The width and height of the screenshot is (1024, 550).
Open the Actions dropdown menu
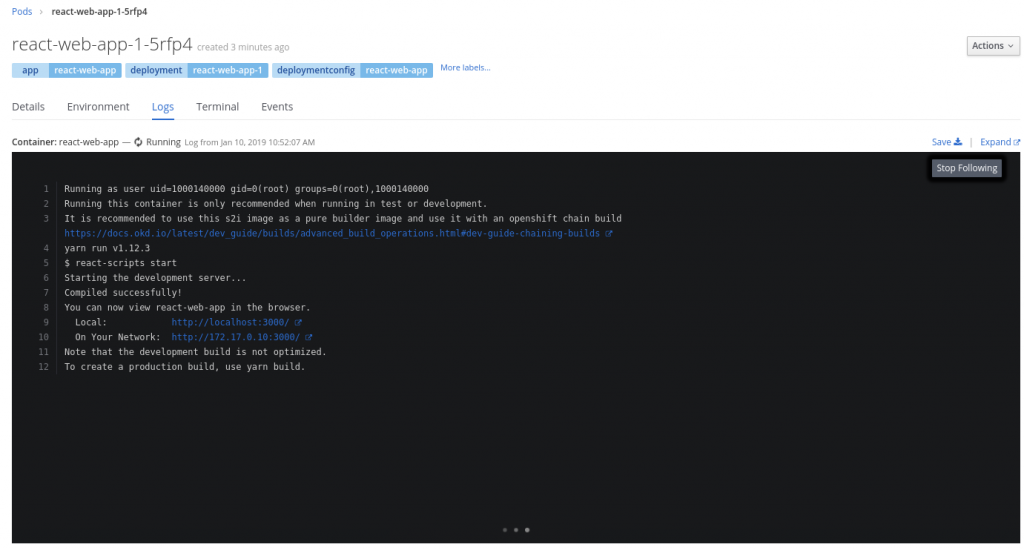(x=993, y=46)
